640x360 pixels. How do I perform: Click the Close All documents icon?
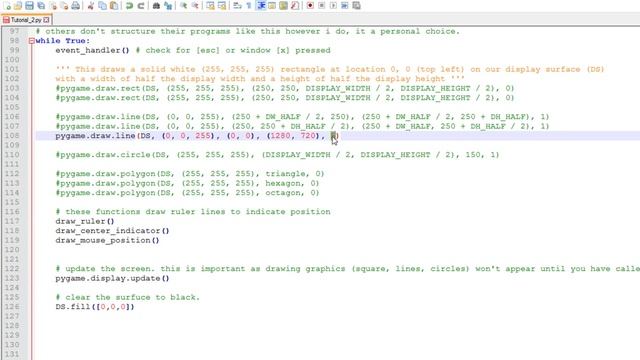tap(64, 6)
